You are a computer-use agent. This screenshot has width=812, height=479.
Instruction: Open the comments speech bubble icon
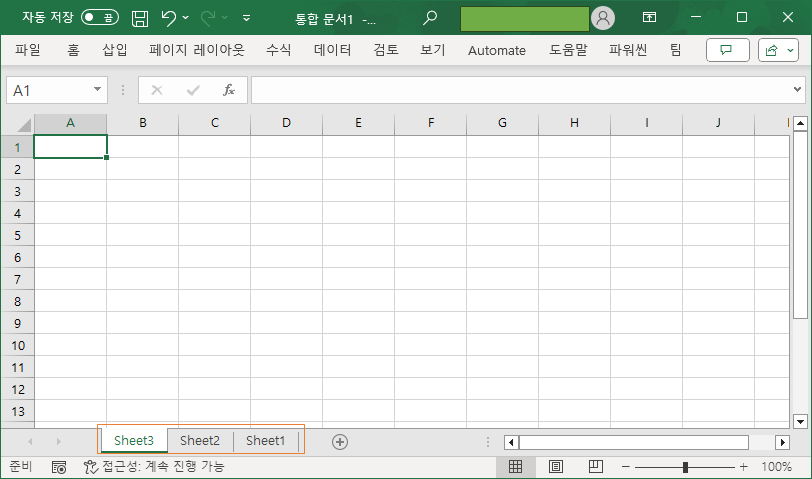click(x=727, y=50)
